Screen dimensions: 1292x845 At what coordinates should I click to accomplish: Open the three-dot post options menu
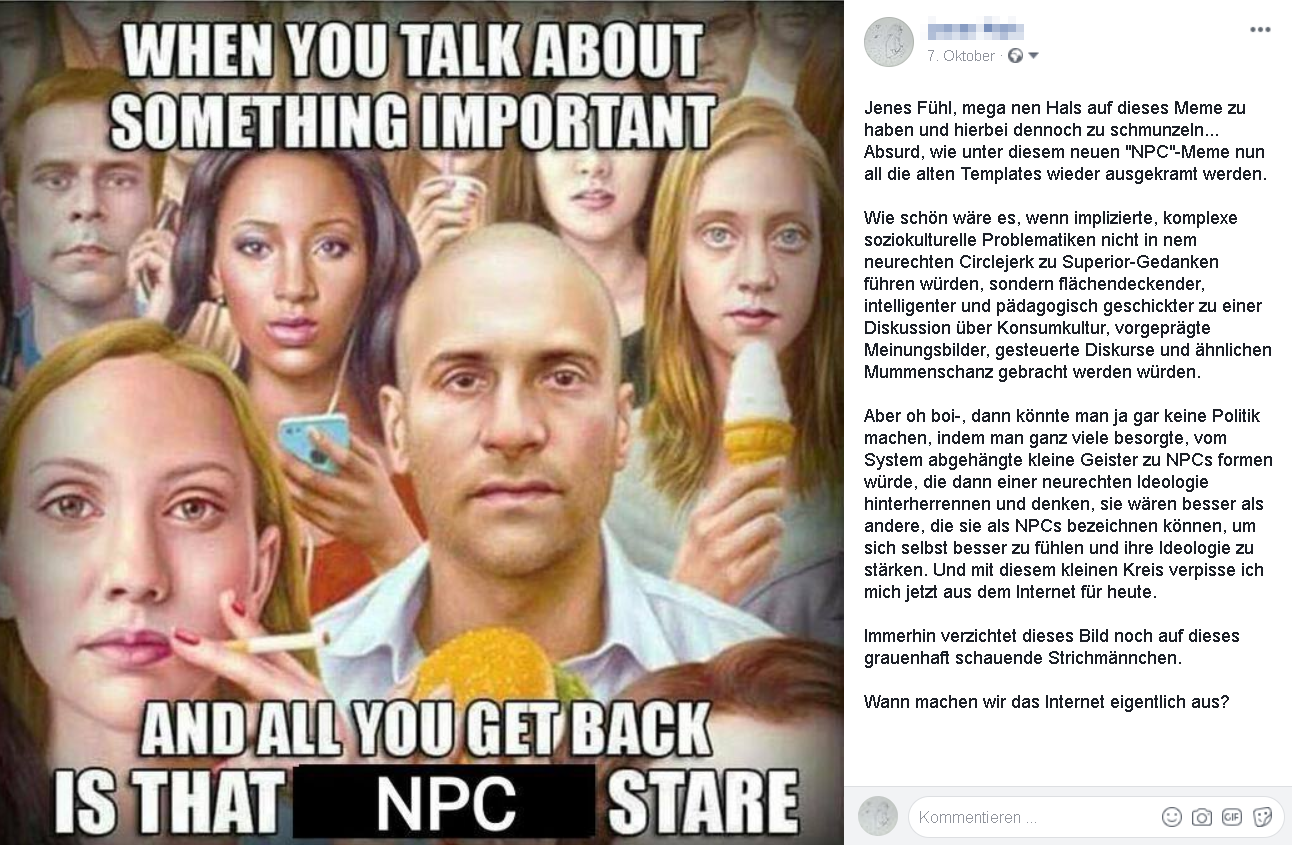(x=1260, y=30)
